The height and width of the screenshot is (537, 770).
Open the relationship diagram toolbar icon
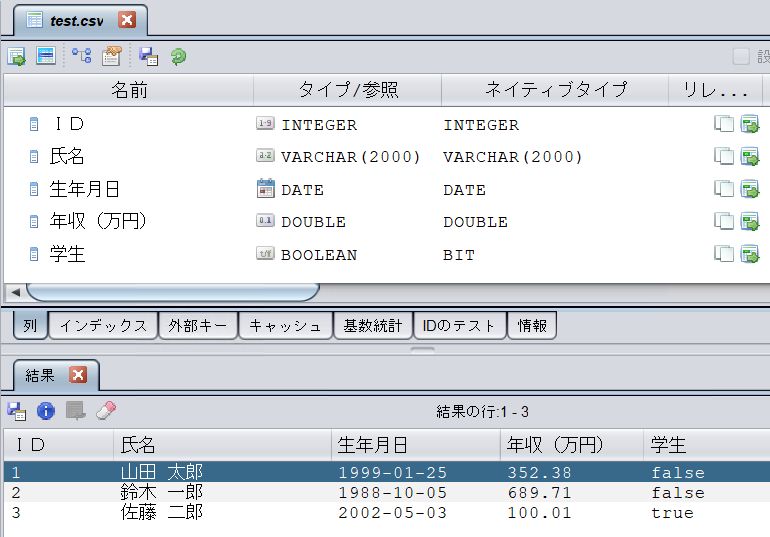click(x=82, y=55)
